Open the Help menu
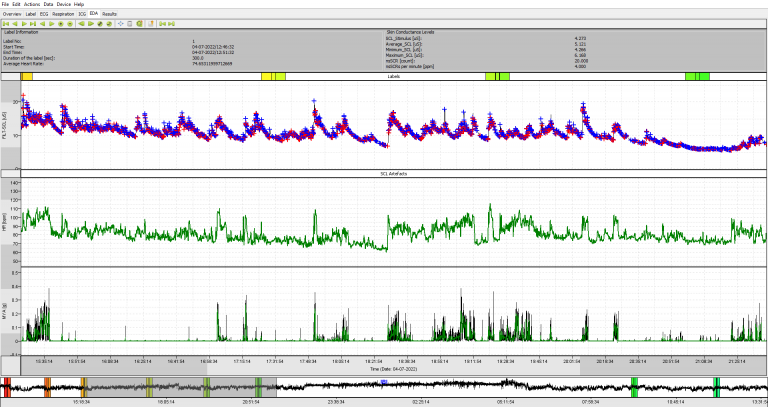 point(79,4)
